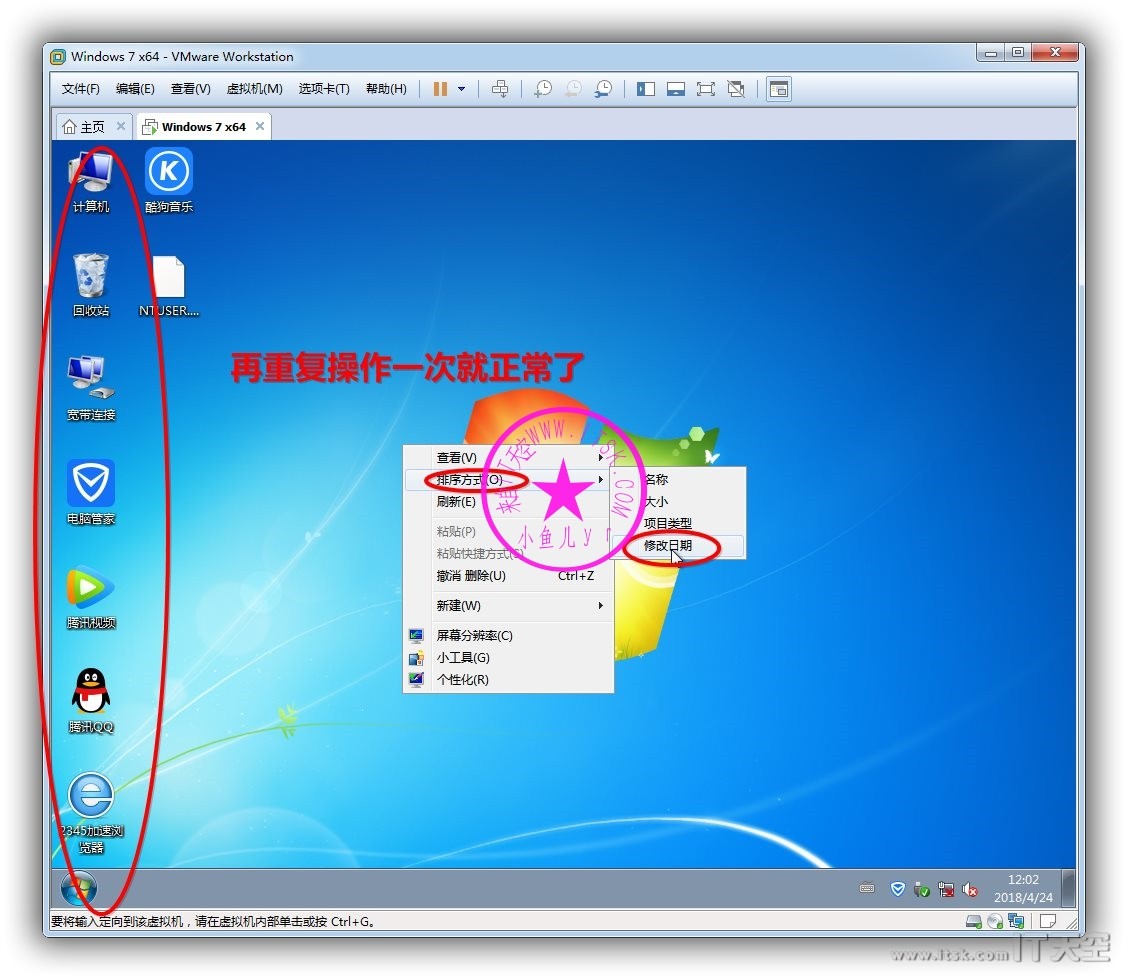Click the pause virtual machine button

pos(440,89)
